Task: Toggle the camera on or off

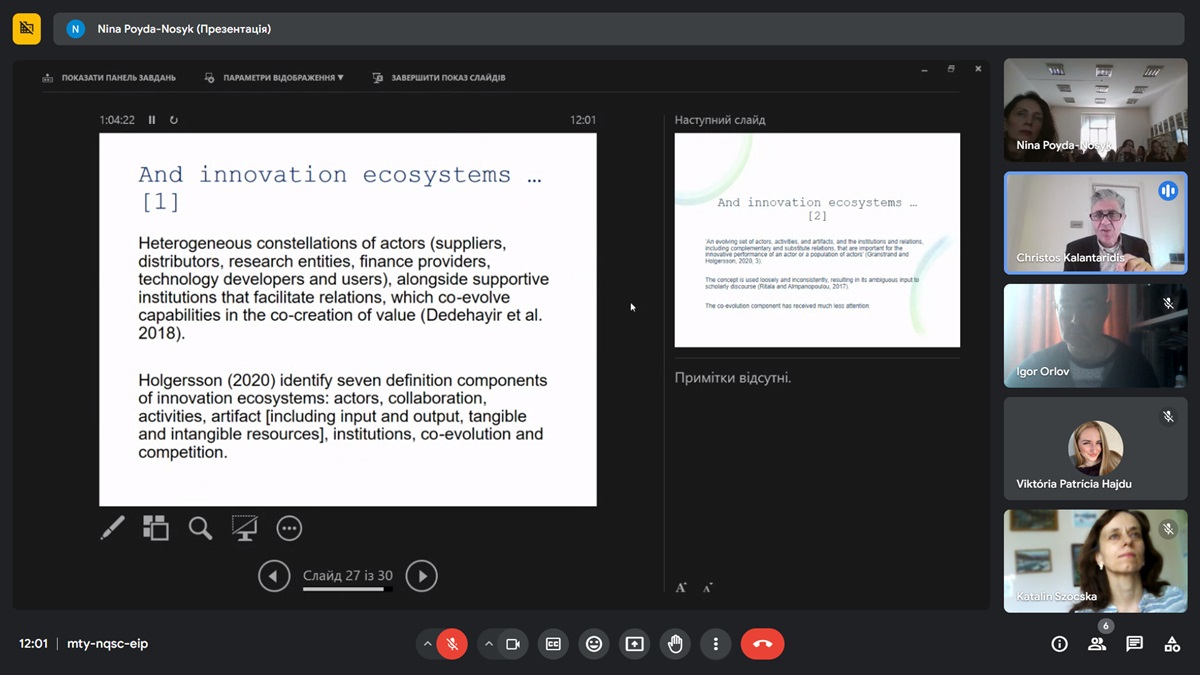Action: [x=513, y=644]
